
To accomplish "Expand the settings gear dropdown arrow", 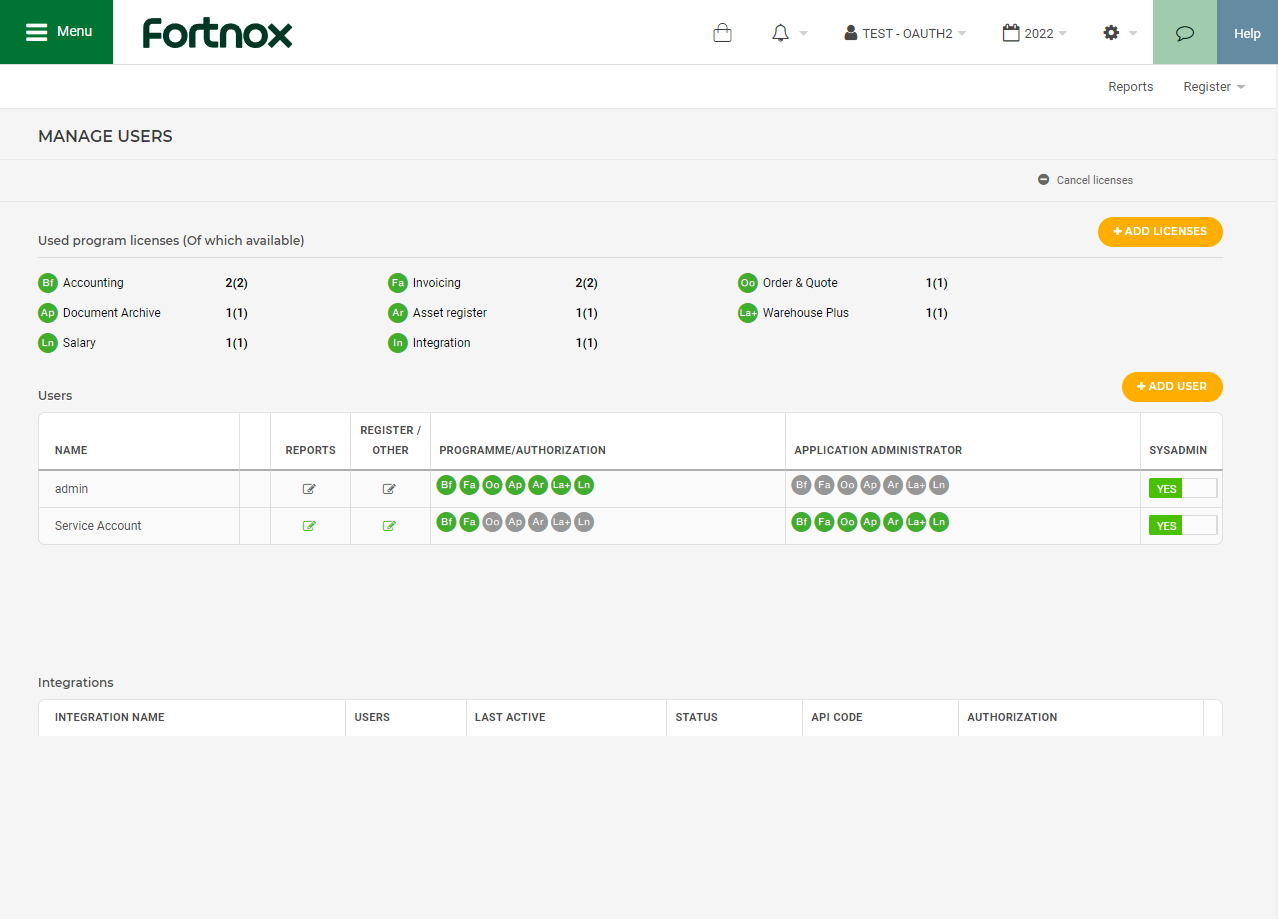I will pos(1133,33).
